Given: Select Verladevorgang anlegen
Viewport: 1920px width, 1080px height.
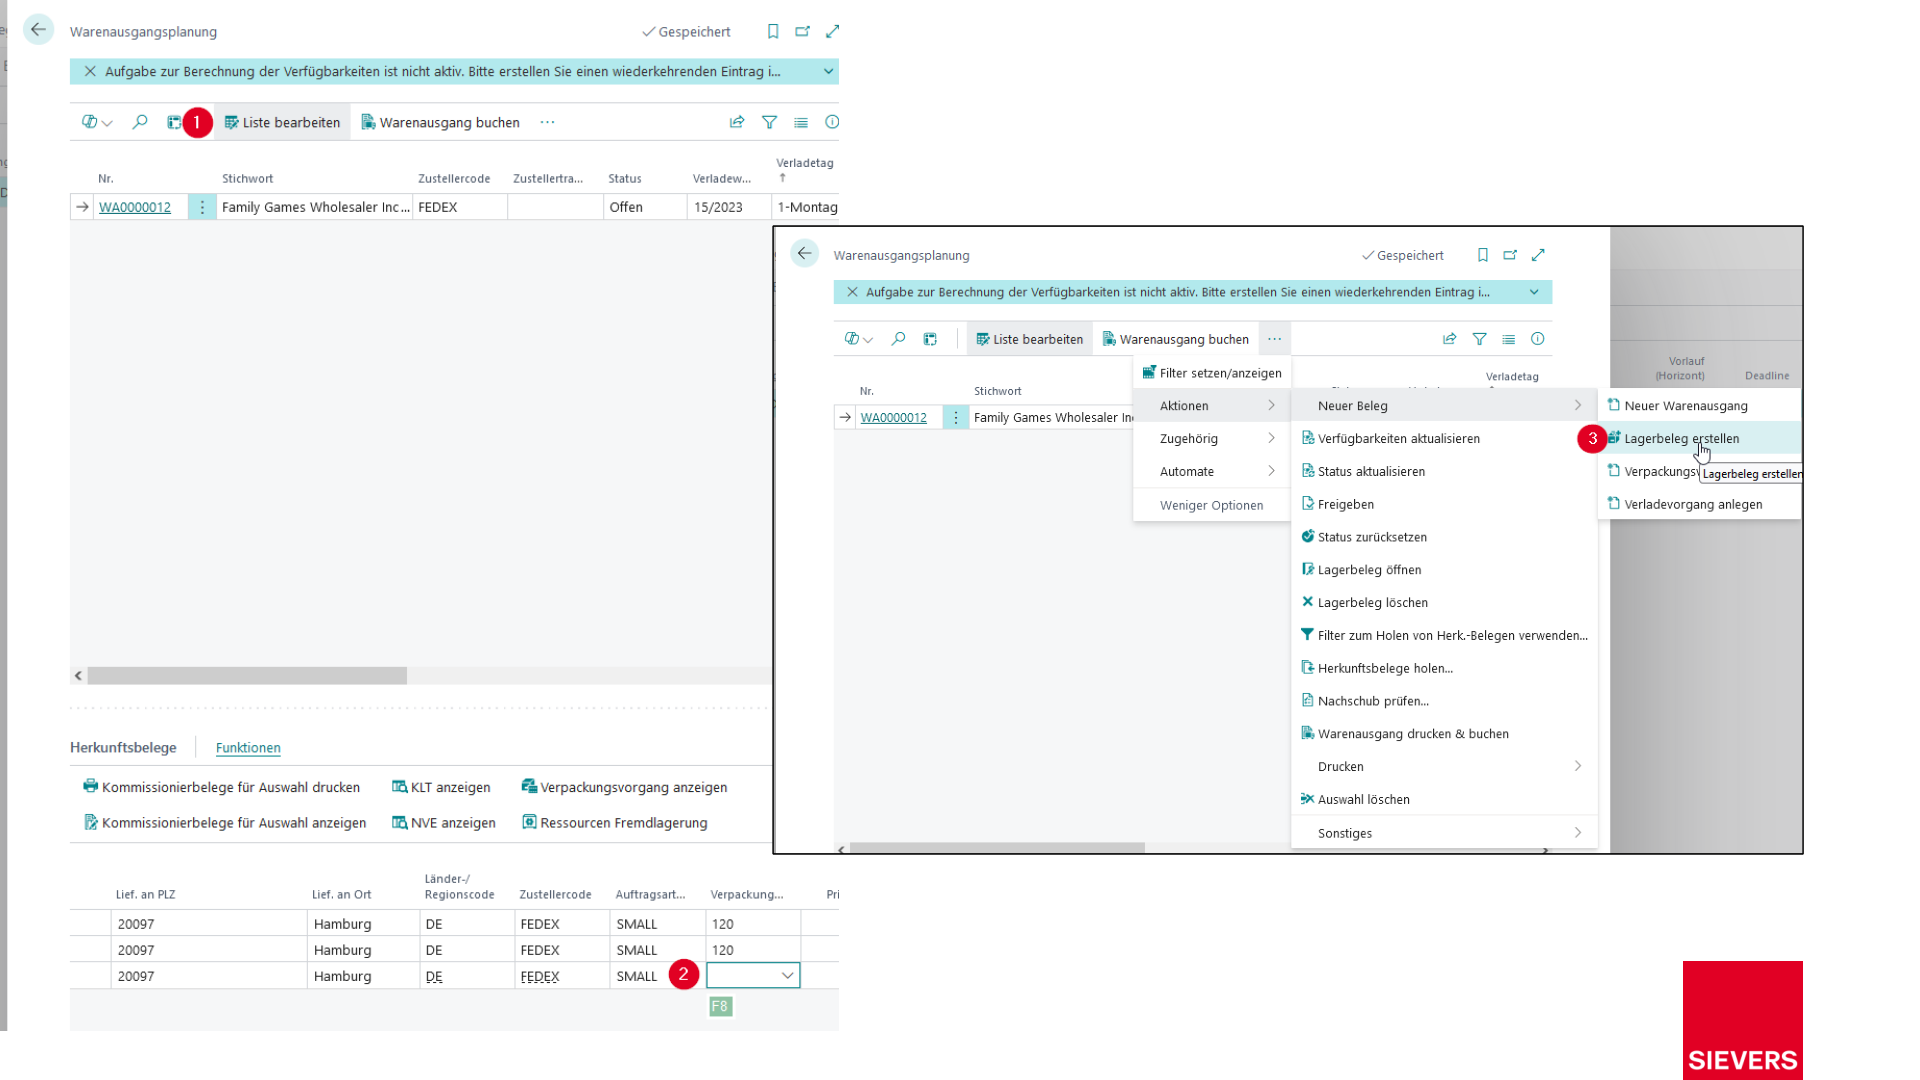Looking at the screenshot, I should [x=1700, y=504].
